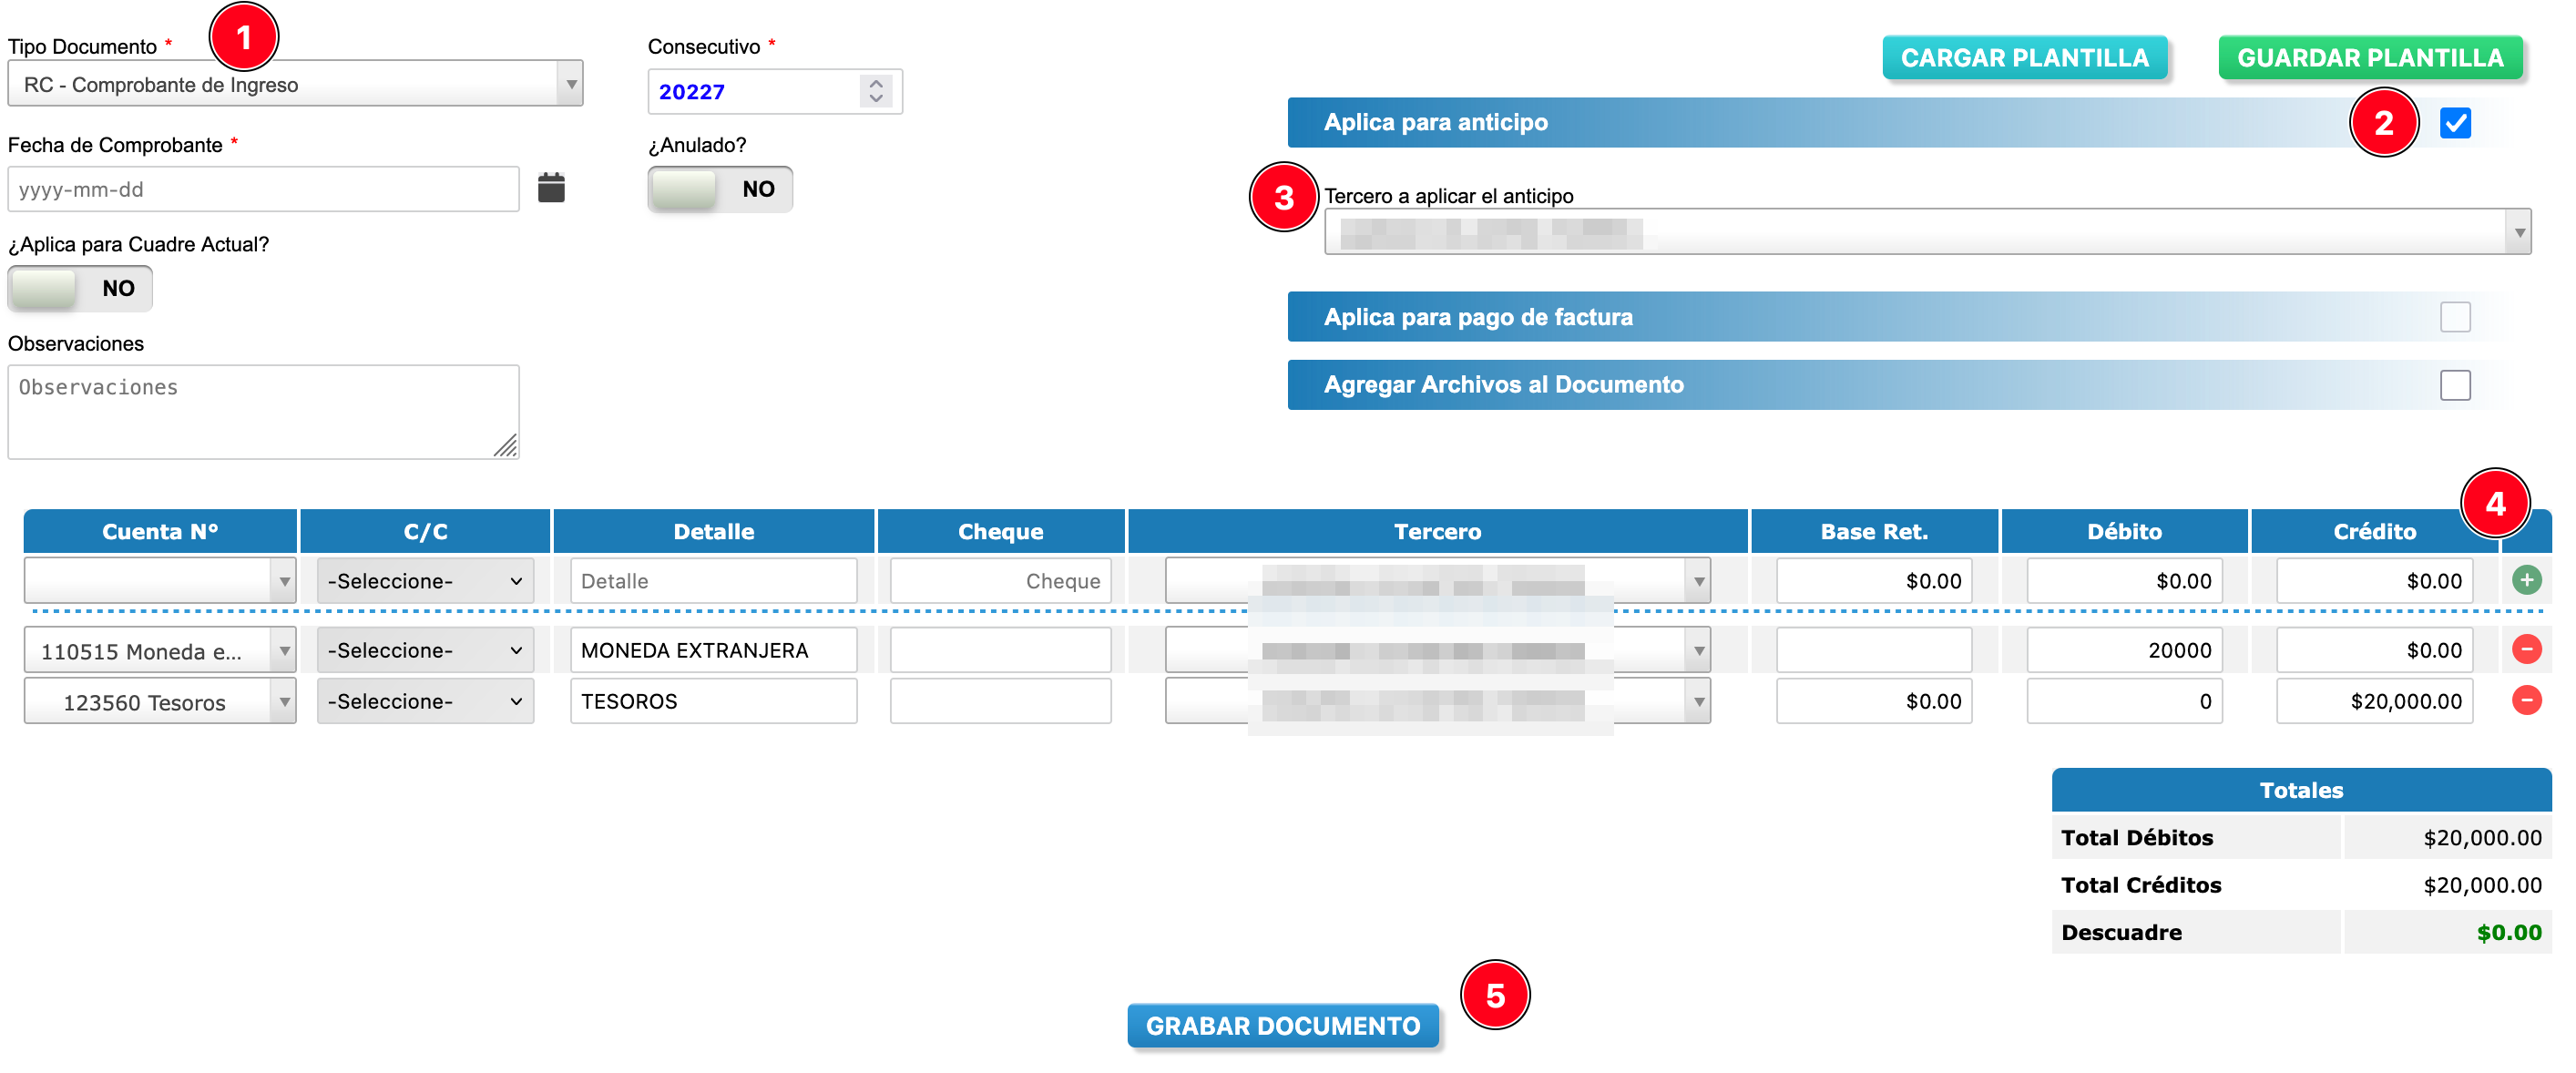
Task: Open C/C selector in TESOROS row
Action: (x=425, y=701)
